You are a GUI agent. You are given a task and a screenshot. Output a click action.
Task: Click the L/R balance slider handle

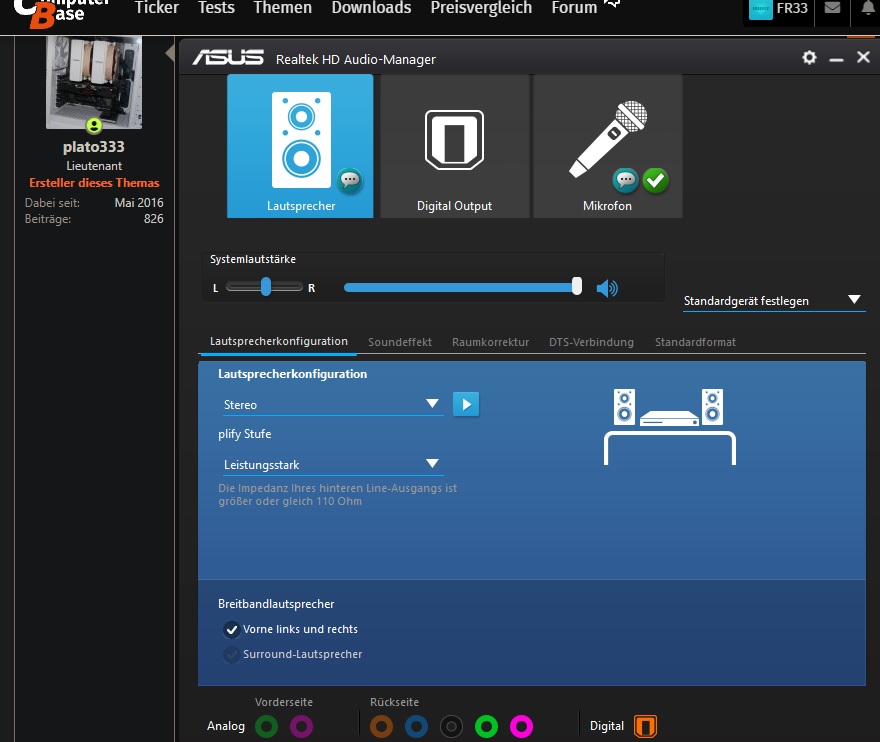click(x=266, y=286)
